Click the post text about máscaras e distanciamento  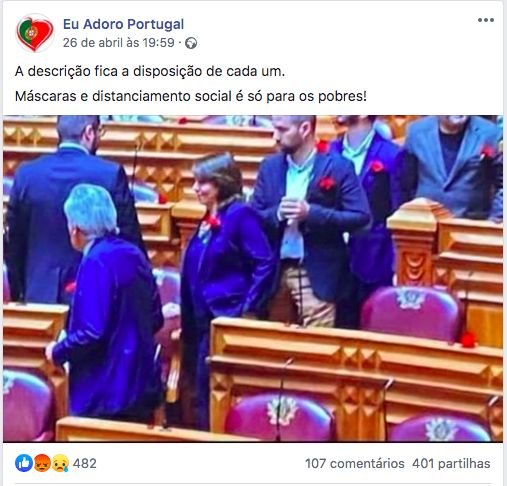[191, 96]
